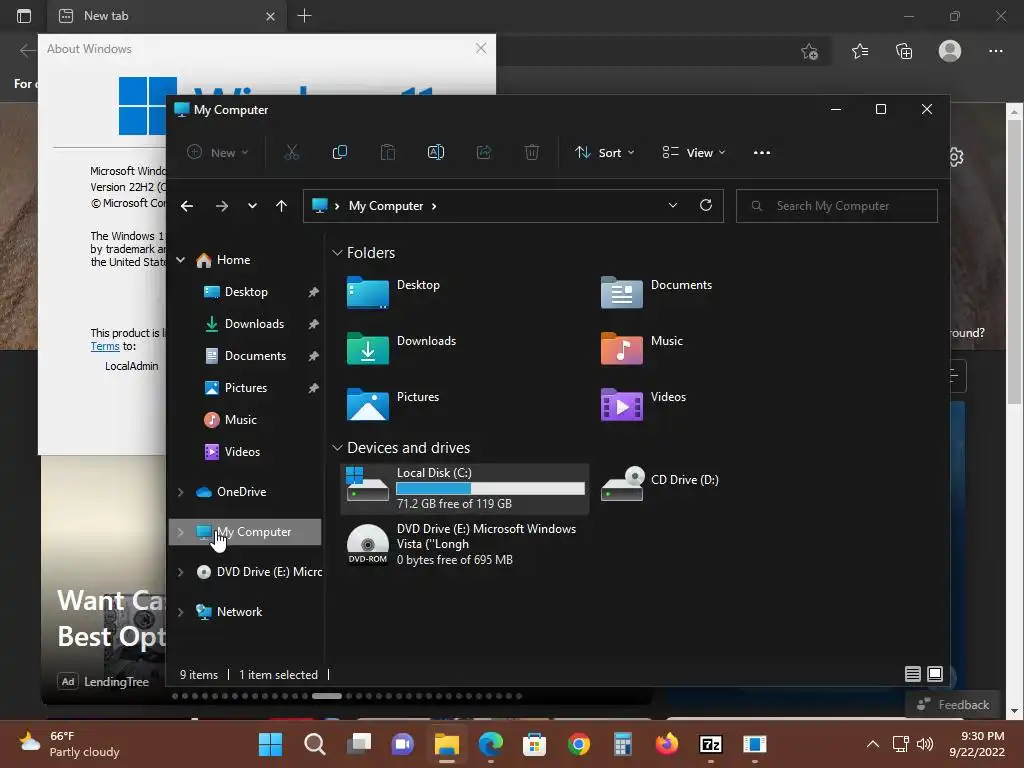1024x768 pixels.
Task: Open the address bar history dropdown
Action: 673,205
